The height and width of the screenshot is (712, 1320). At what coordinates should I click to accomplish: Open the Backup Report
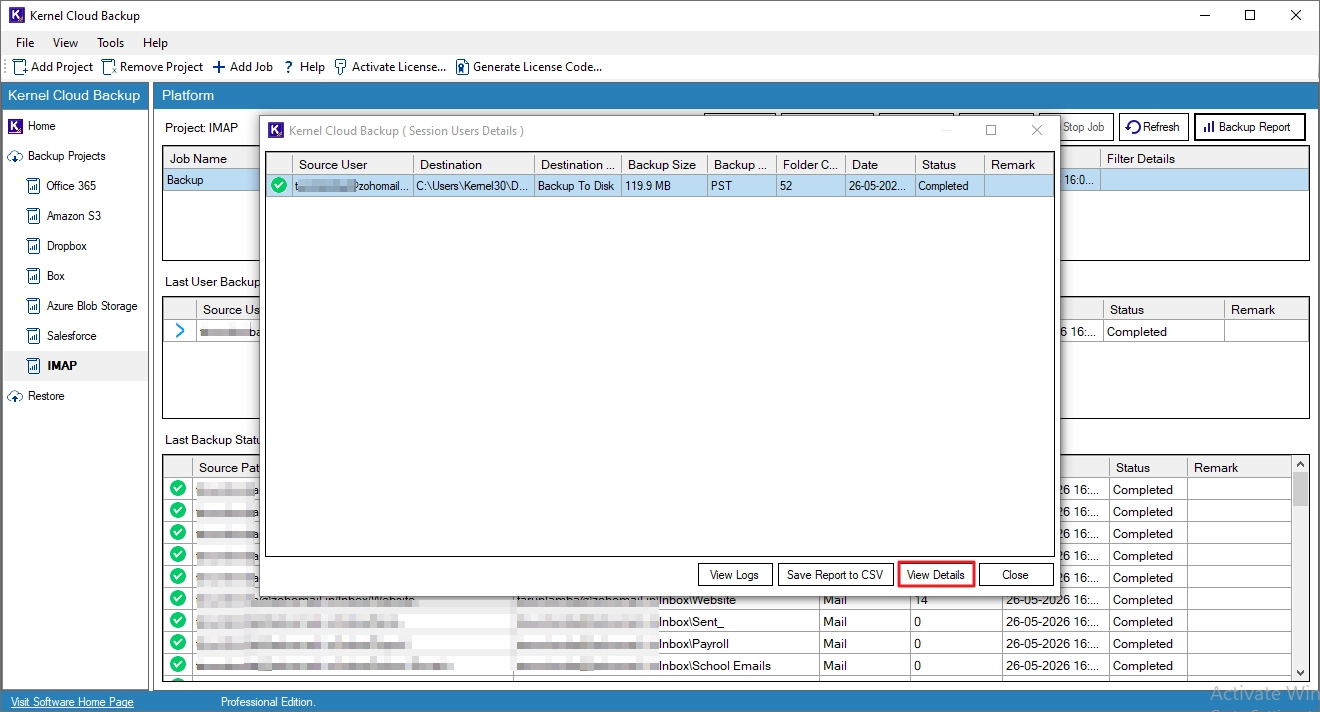(1249, 127)
